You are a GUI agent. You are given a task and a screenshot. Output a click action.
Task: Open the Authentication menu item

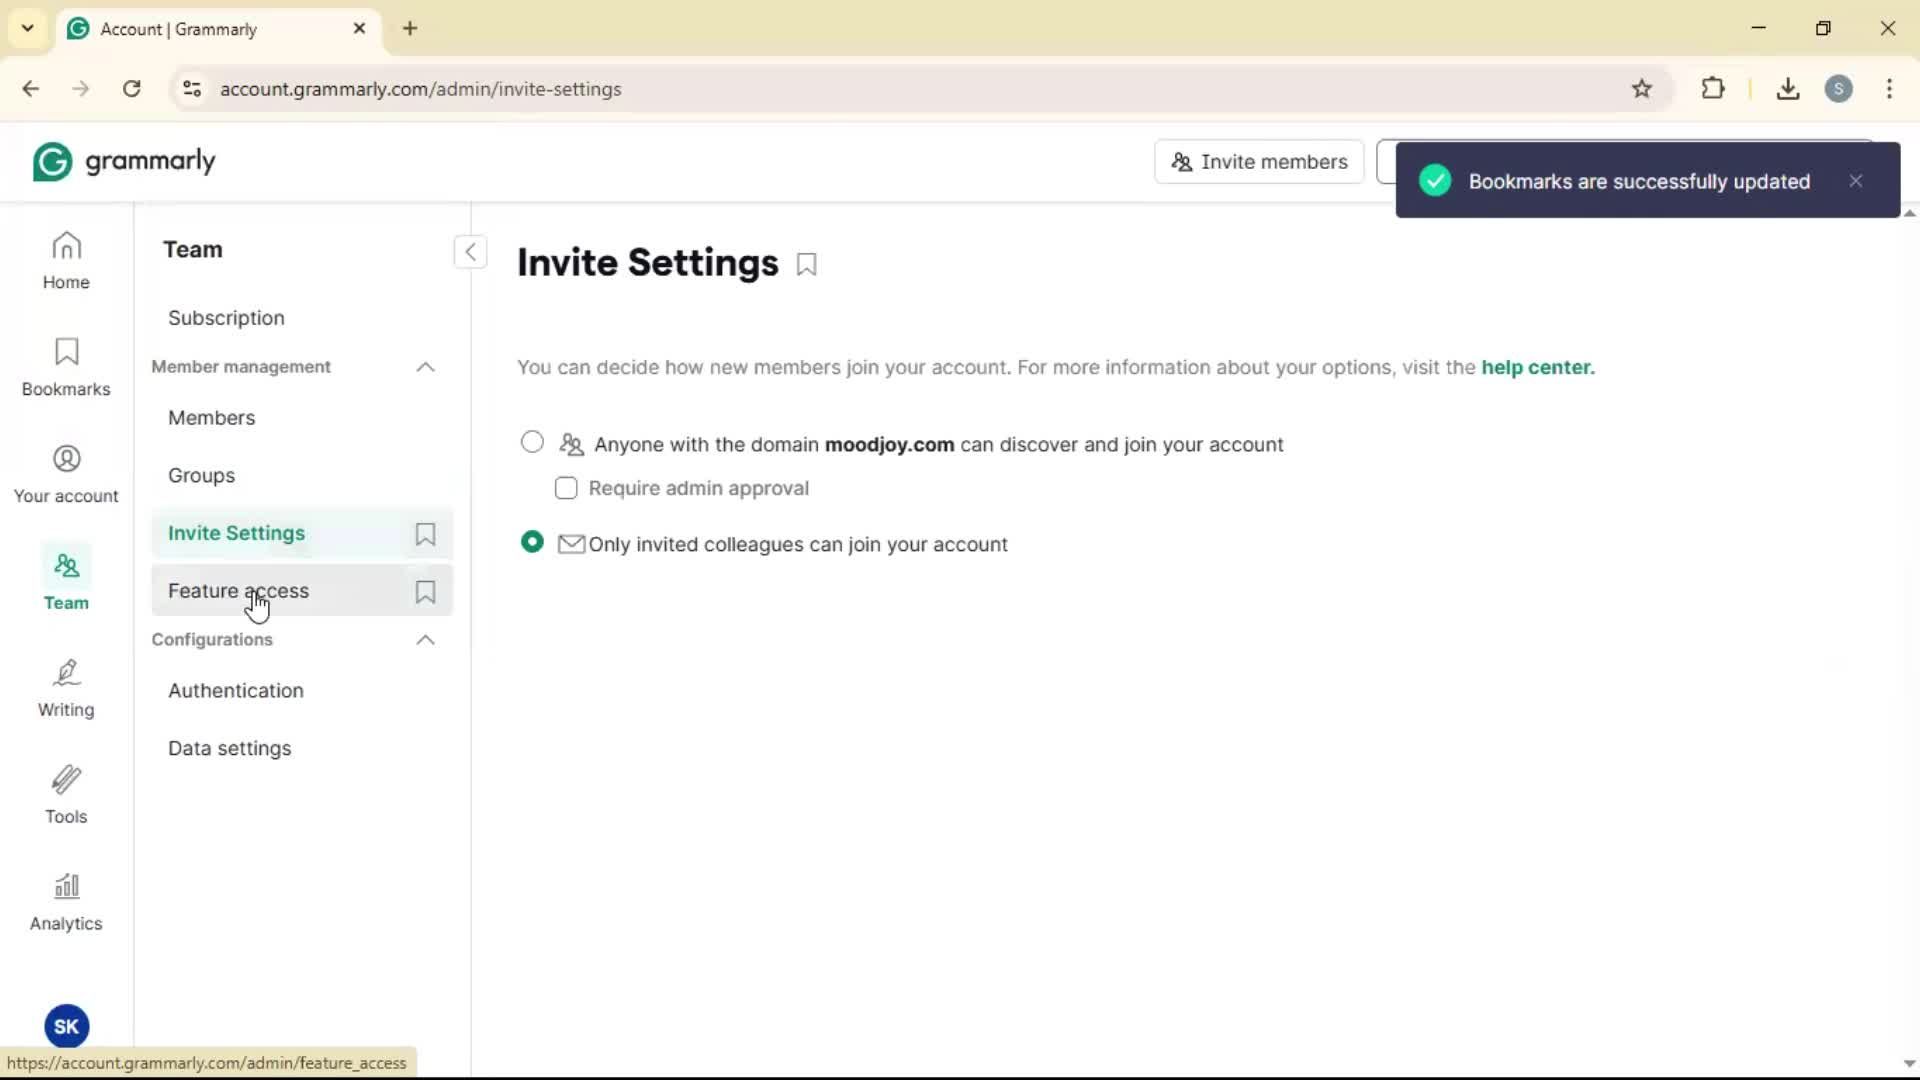[236, 691]
